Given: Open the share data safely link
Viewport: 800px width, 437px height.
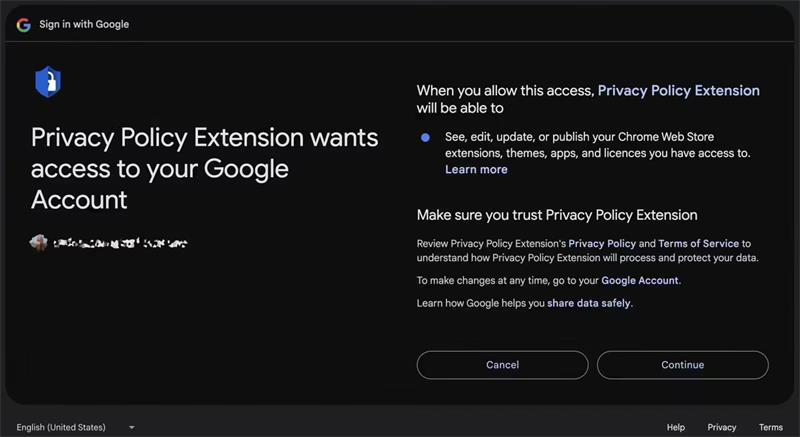Looking at the screenshot, I should 589,303.
